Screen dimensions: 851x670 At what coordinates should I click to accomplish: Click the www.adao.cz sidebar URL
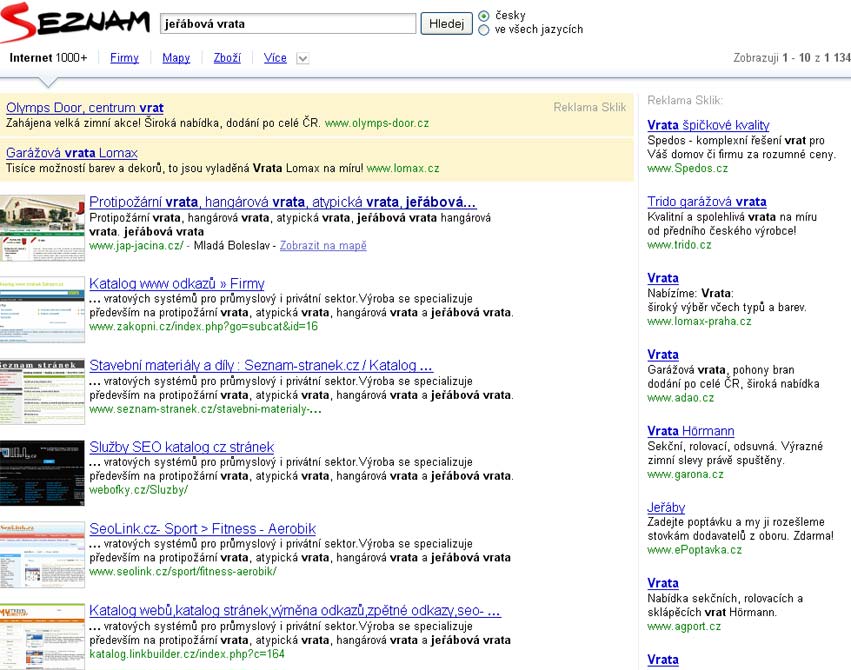(x=681, y=398)
